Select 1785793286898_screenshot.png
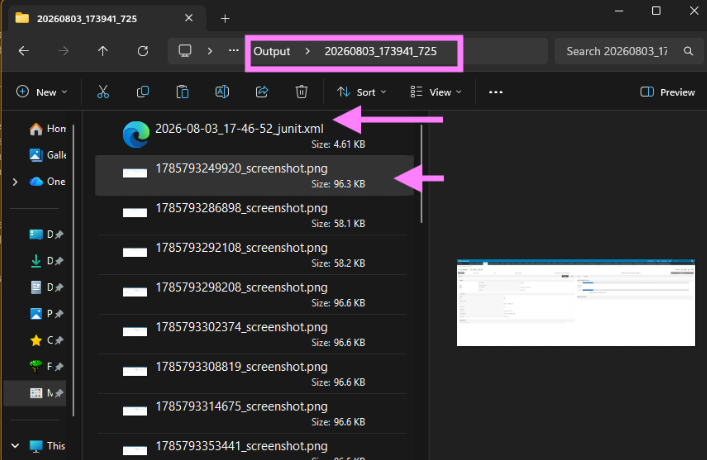This screenshot has height=460, width=707. [x=252, y=215]
